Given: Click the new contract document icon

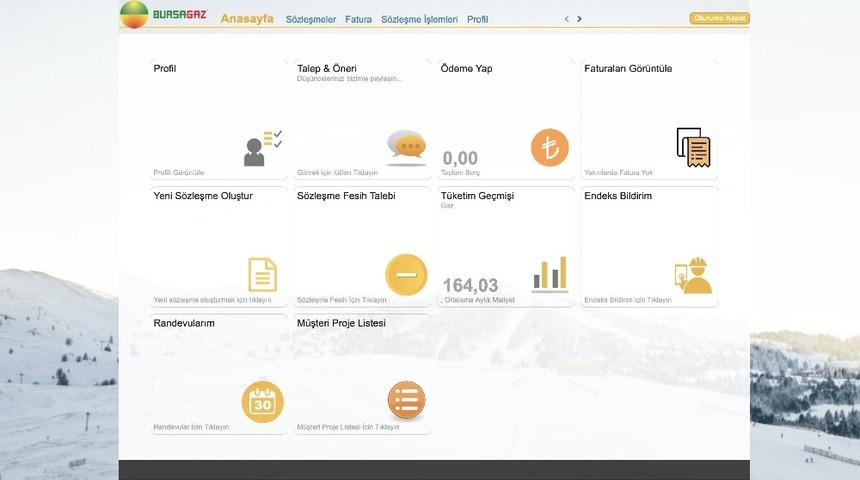Looking at the screenshot, I should click(263, 274).
